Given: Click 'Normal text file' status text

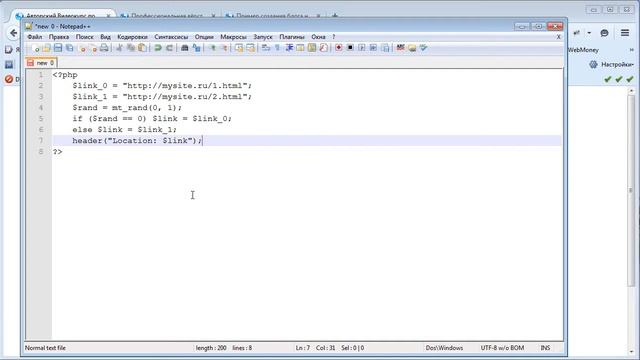Looking at the screenshot, I should click(x=45, y=348).
